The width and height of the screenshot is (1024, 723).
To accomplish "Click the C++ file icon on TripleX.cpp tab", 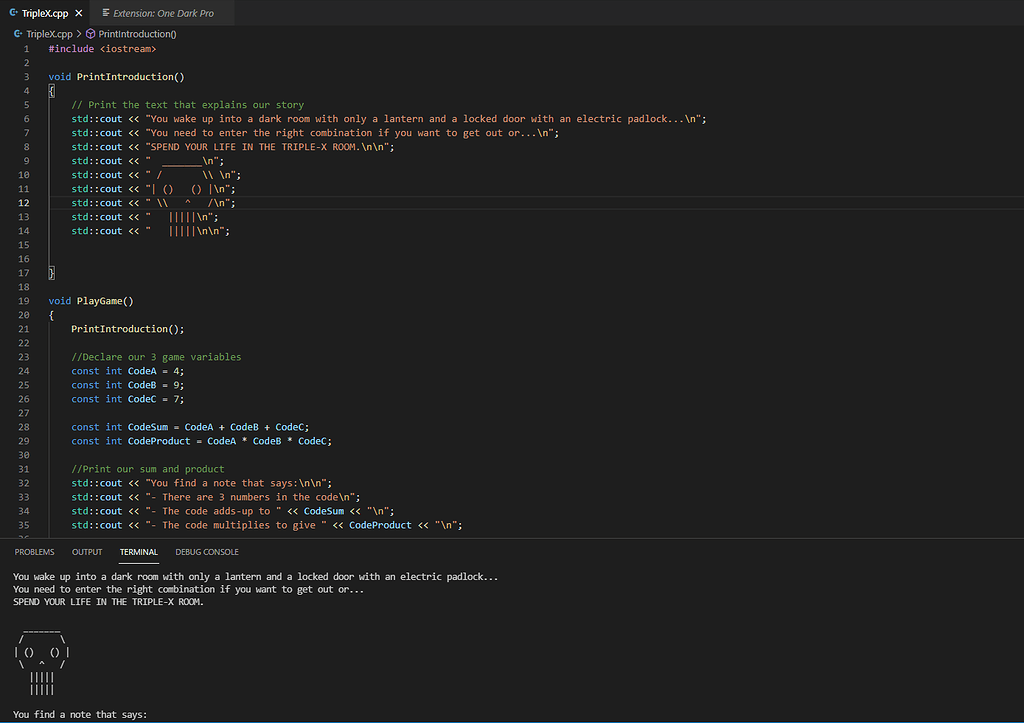I will pos(16,14).
